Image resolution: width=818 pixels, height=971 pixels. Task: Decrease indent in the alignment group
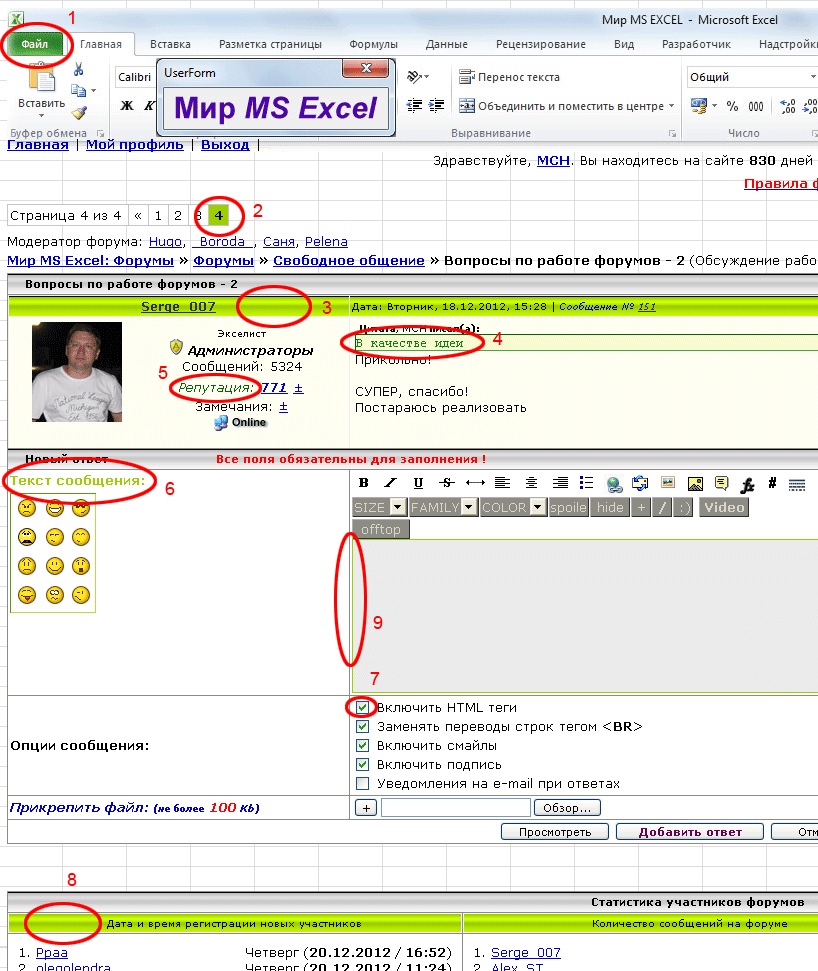(x=414, y=106)
